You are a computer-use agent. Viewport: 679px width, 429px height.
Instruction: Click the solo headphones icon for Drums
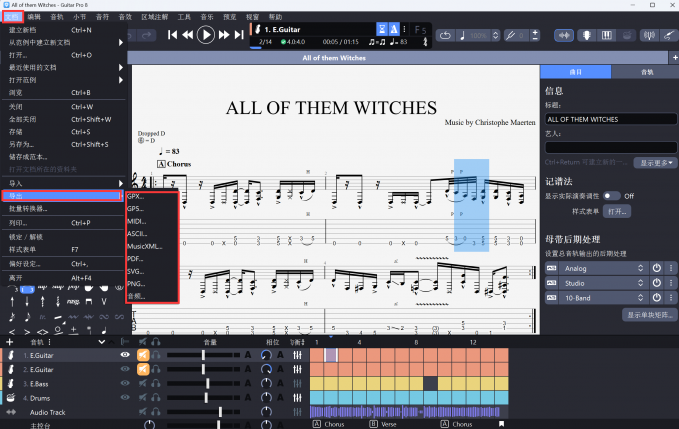[158, 398]
